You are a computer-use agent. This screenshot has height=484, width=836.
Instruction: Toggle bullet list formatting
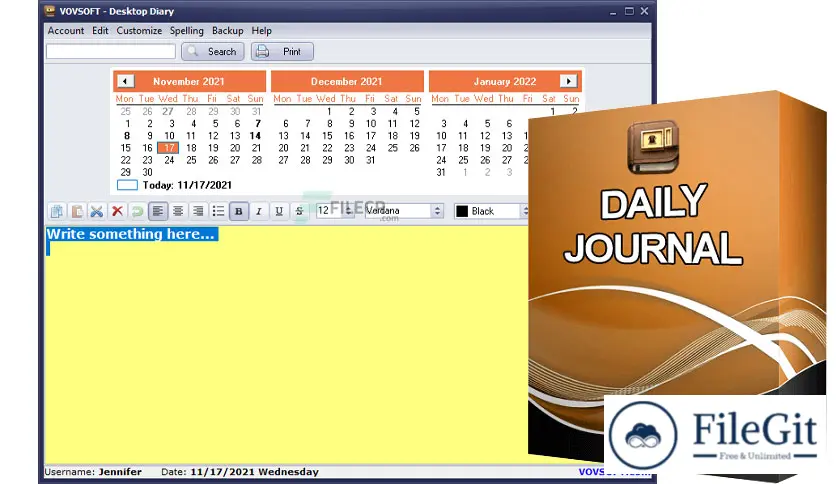[218, 211]
